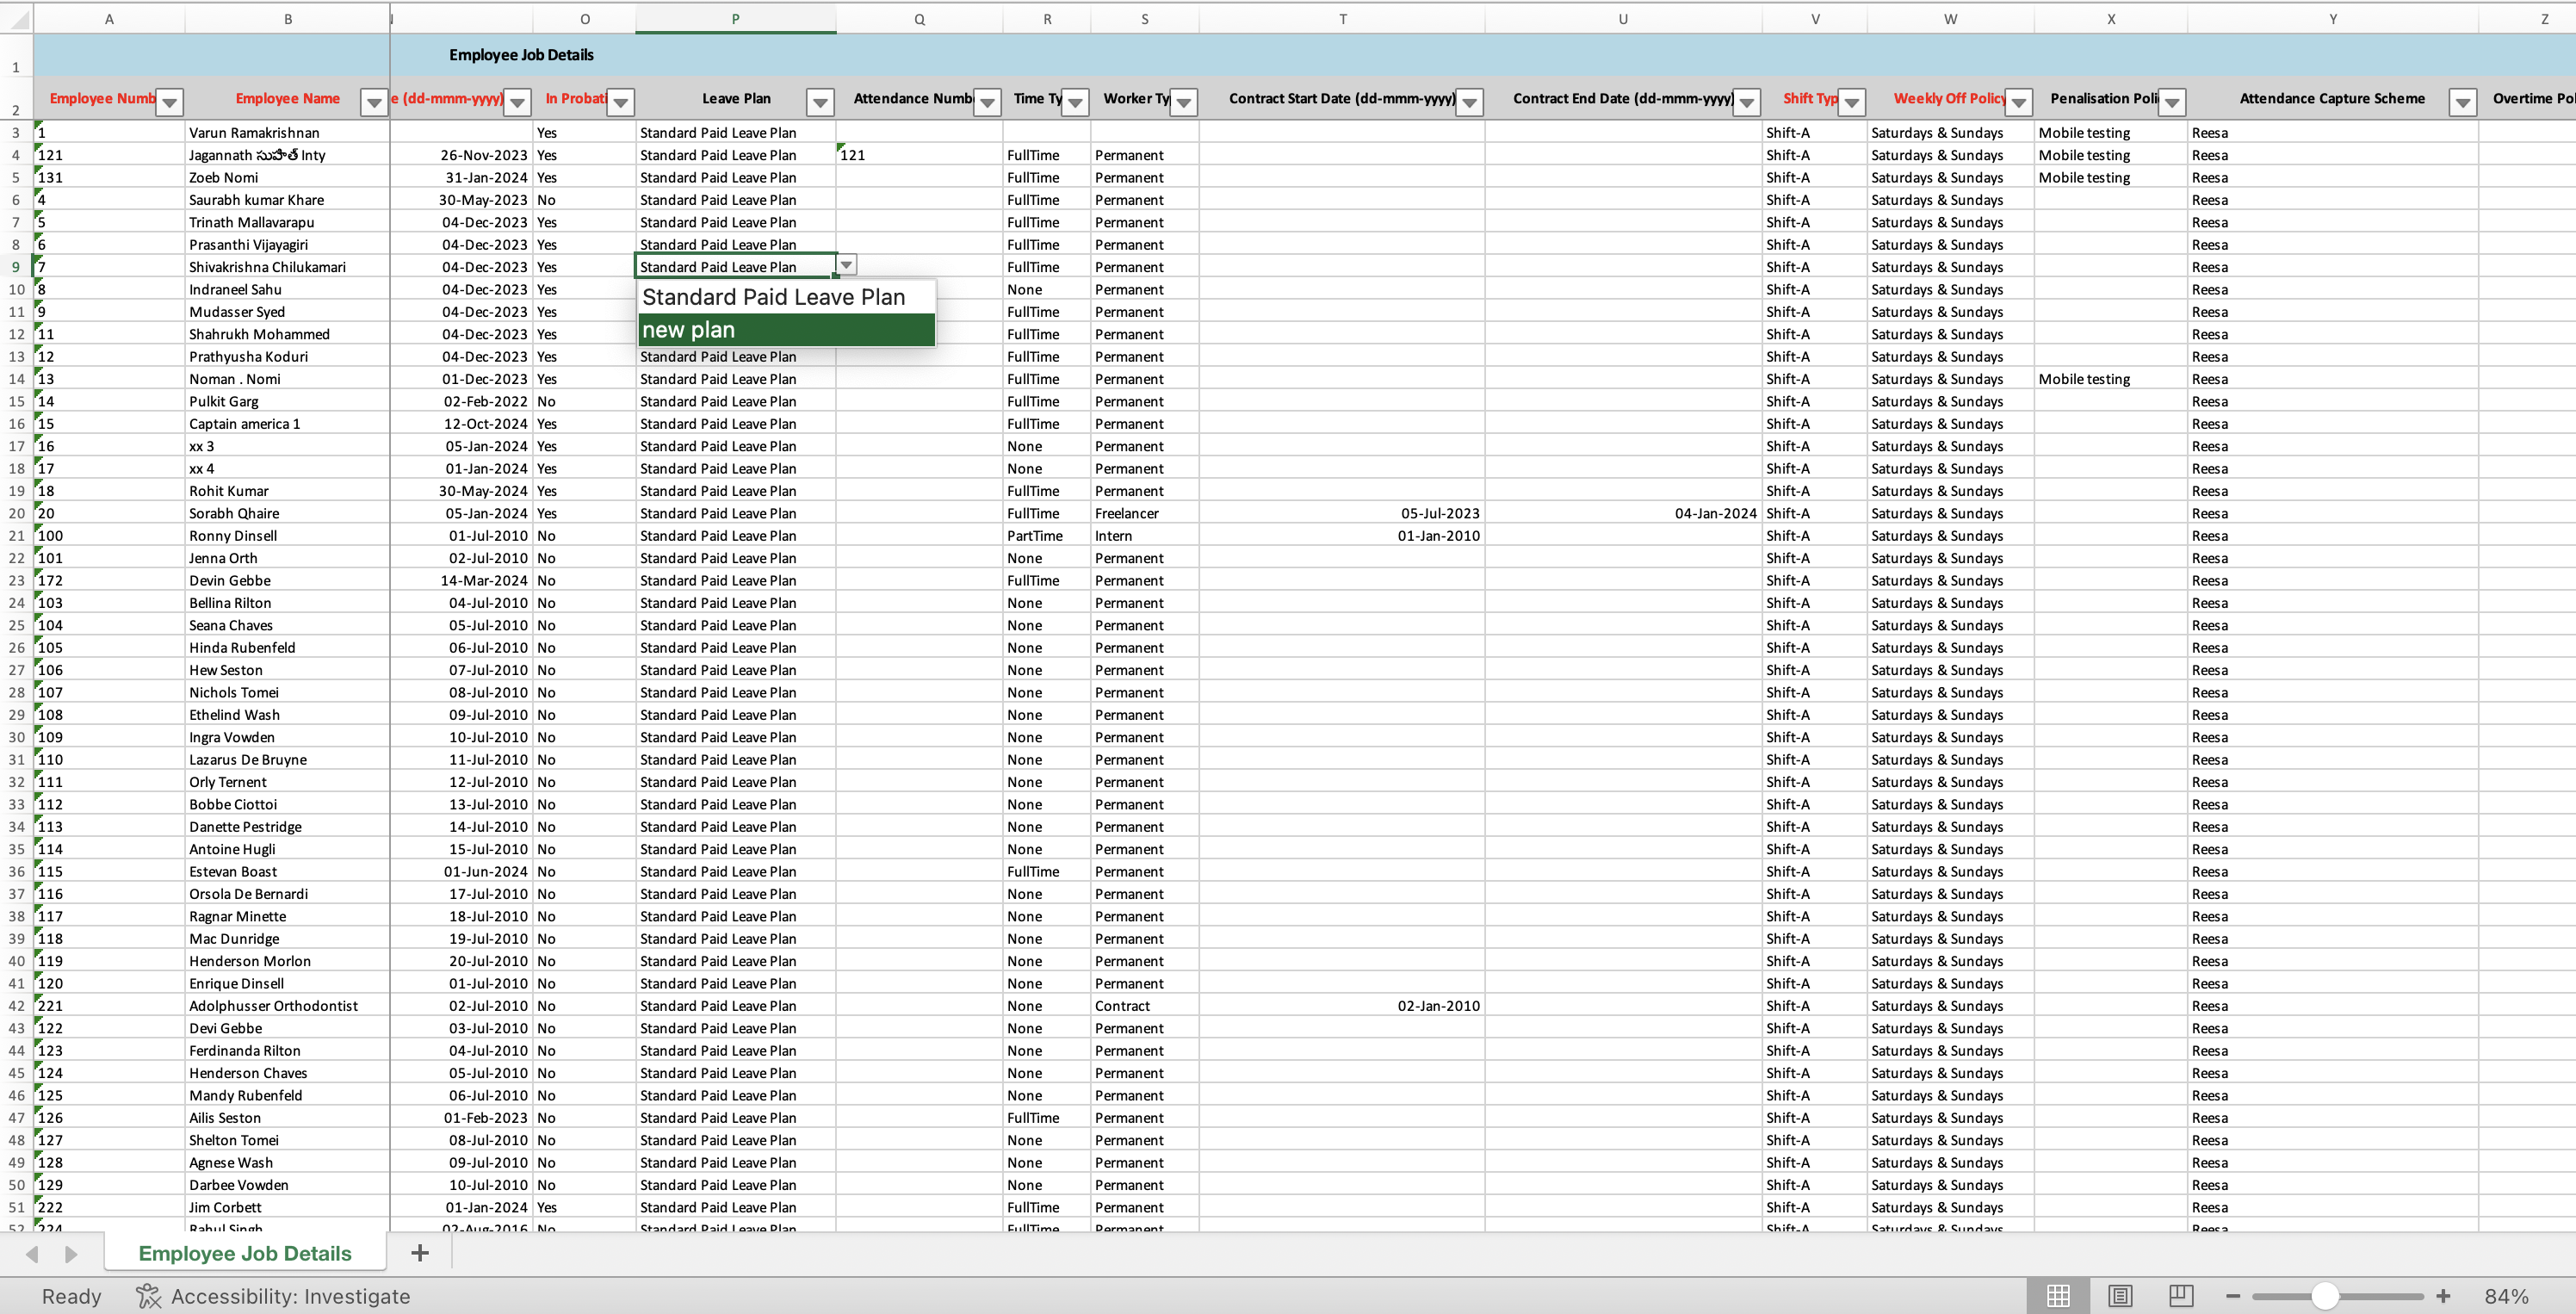Switch to Normal view icon

coord(2058,1296)
